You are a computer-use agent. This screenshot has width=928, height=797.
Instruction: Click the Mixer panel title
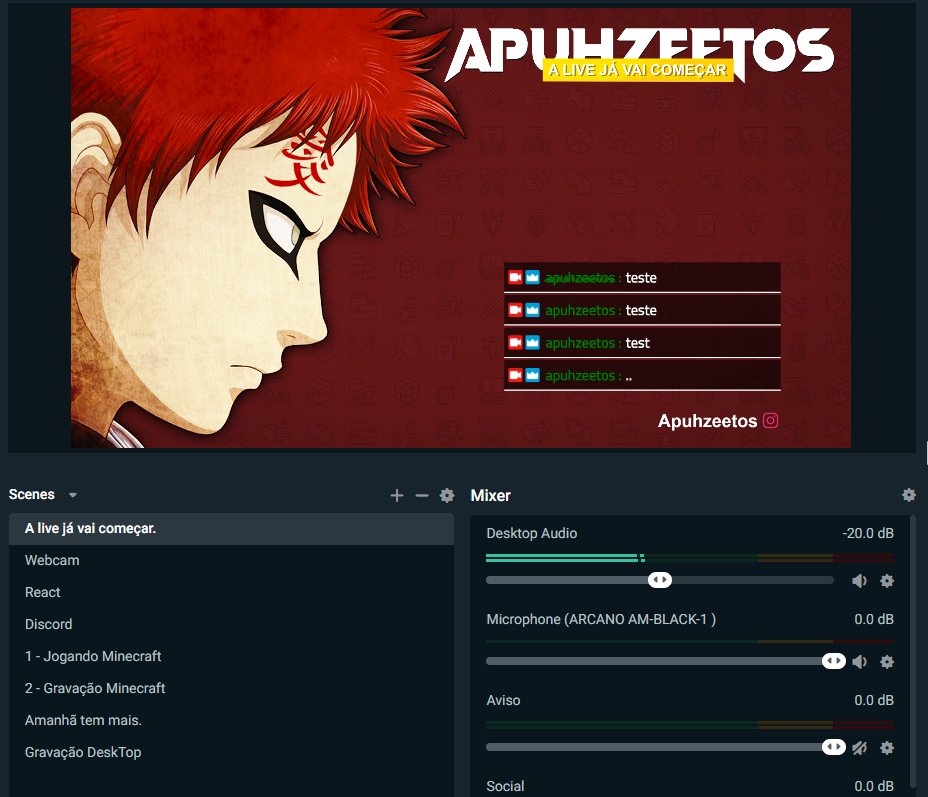tap(490, 495)
